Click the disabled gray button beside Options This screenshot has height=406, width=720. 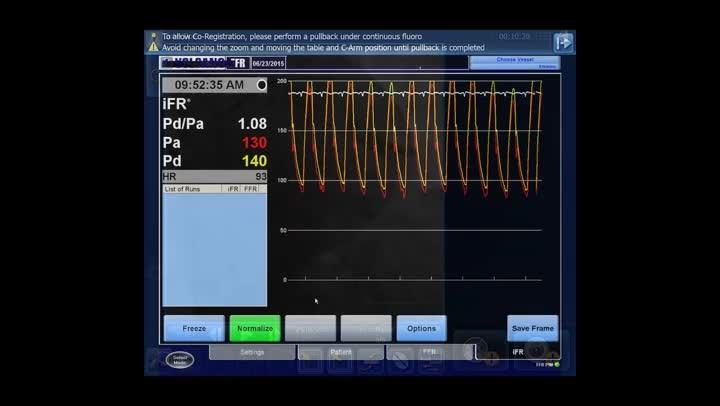coord(366,328)
